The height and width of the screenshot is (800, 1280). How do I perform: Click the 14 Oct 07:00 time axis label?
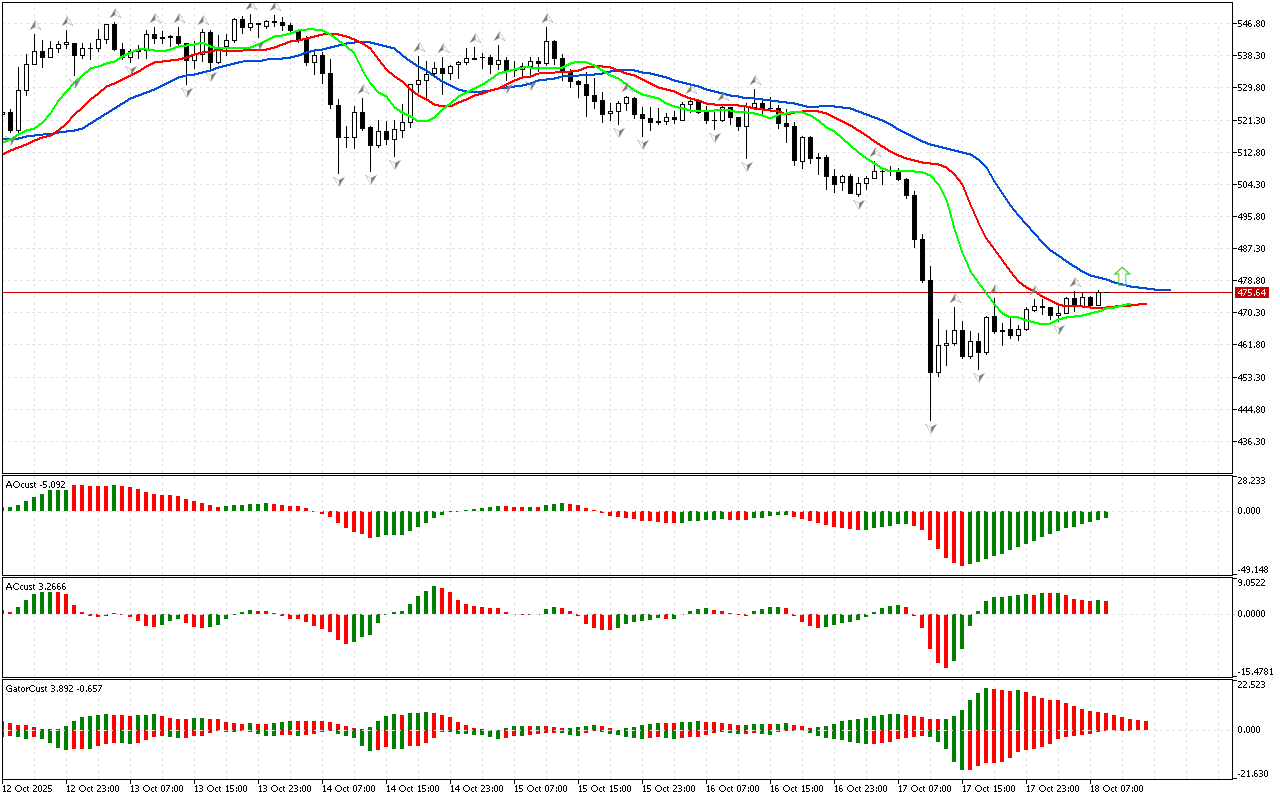click(x=350, y=789)
